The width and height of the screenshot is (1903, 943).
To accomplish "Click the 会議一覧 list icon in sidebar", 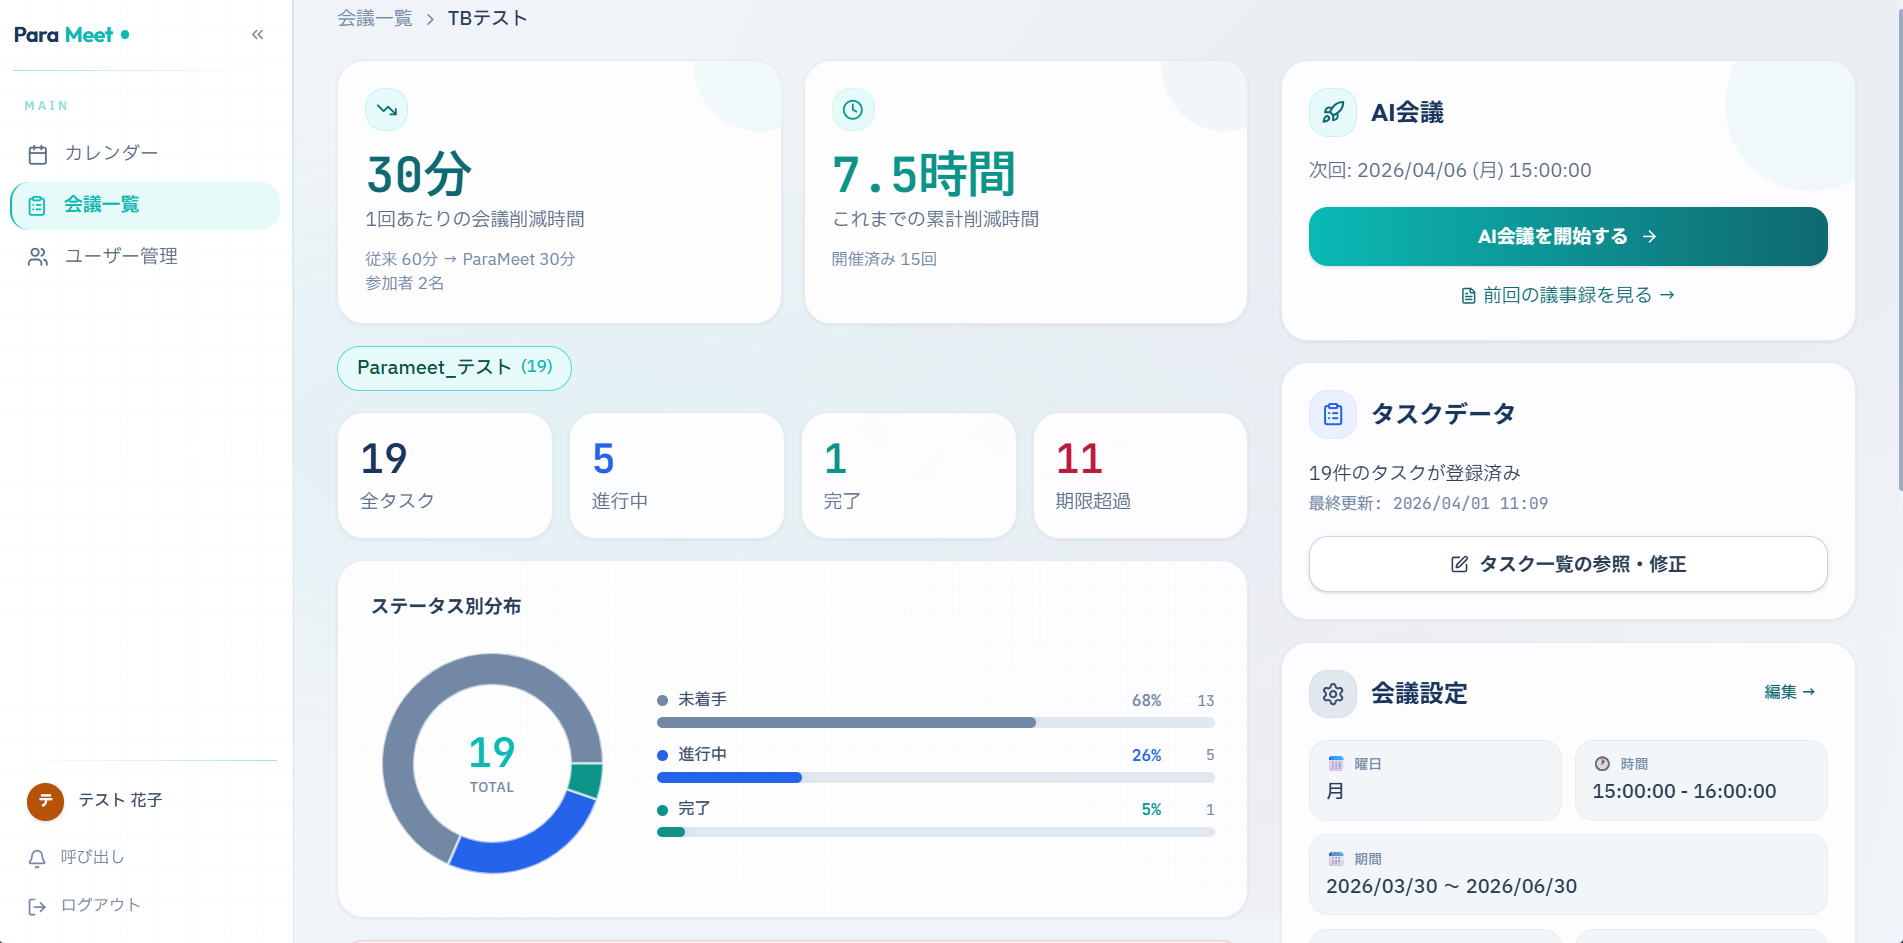I will click(38, 205).
